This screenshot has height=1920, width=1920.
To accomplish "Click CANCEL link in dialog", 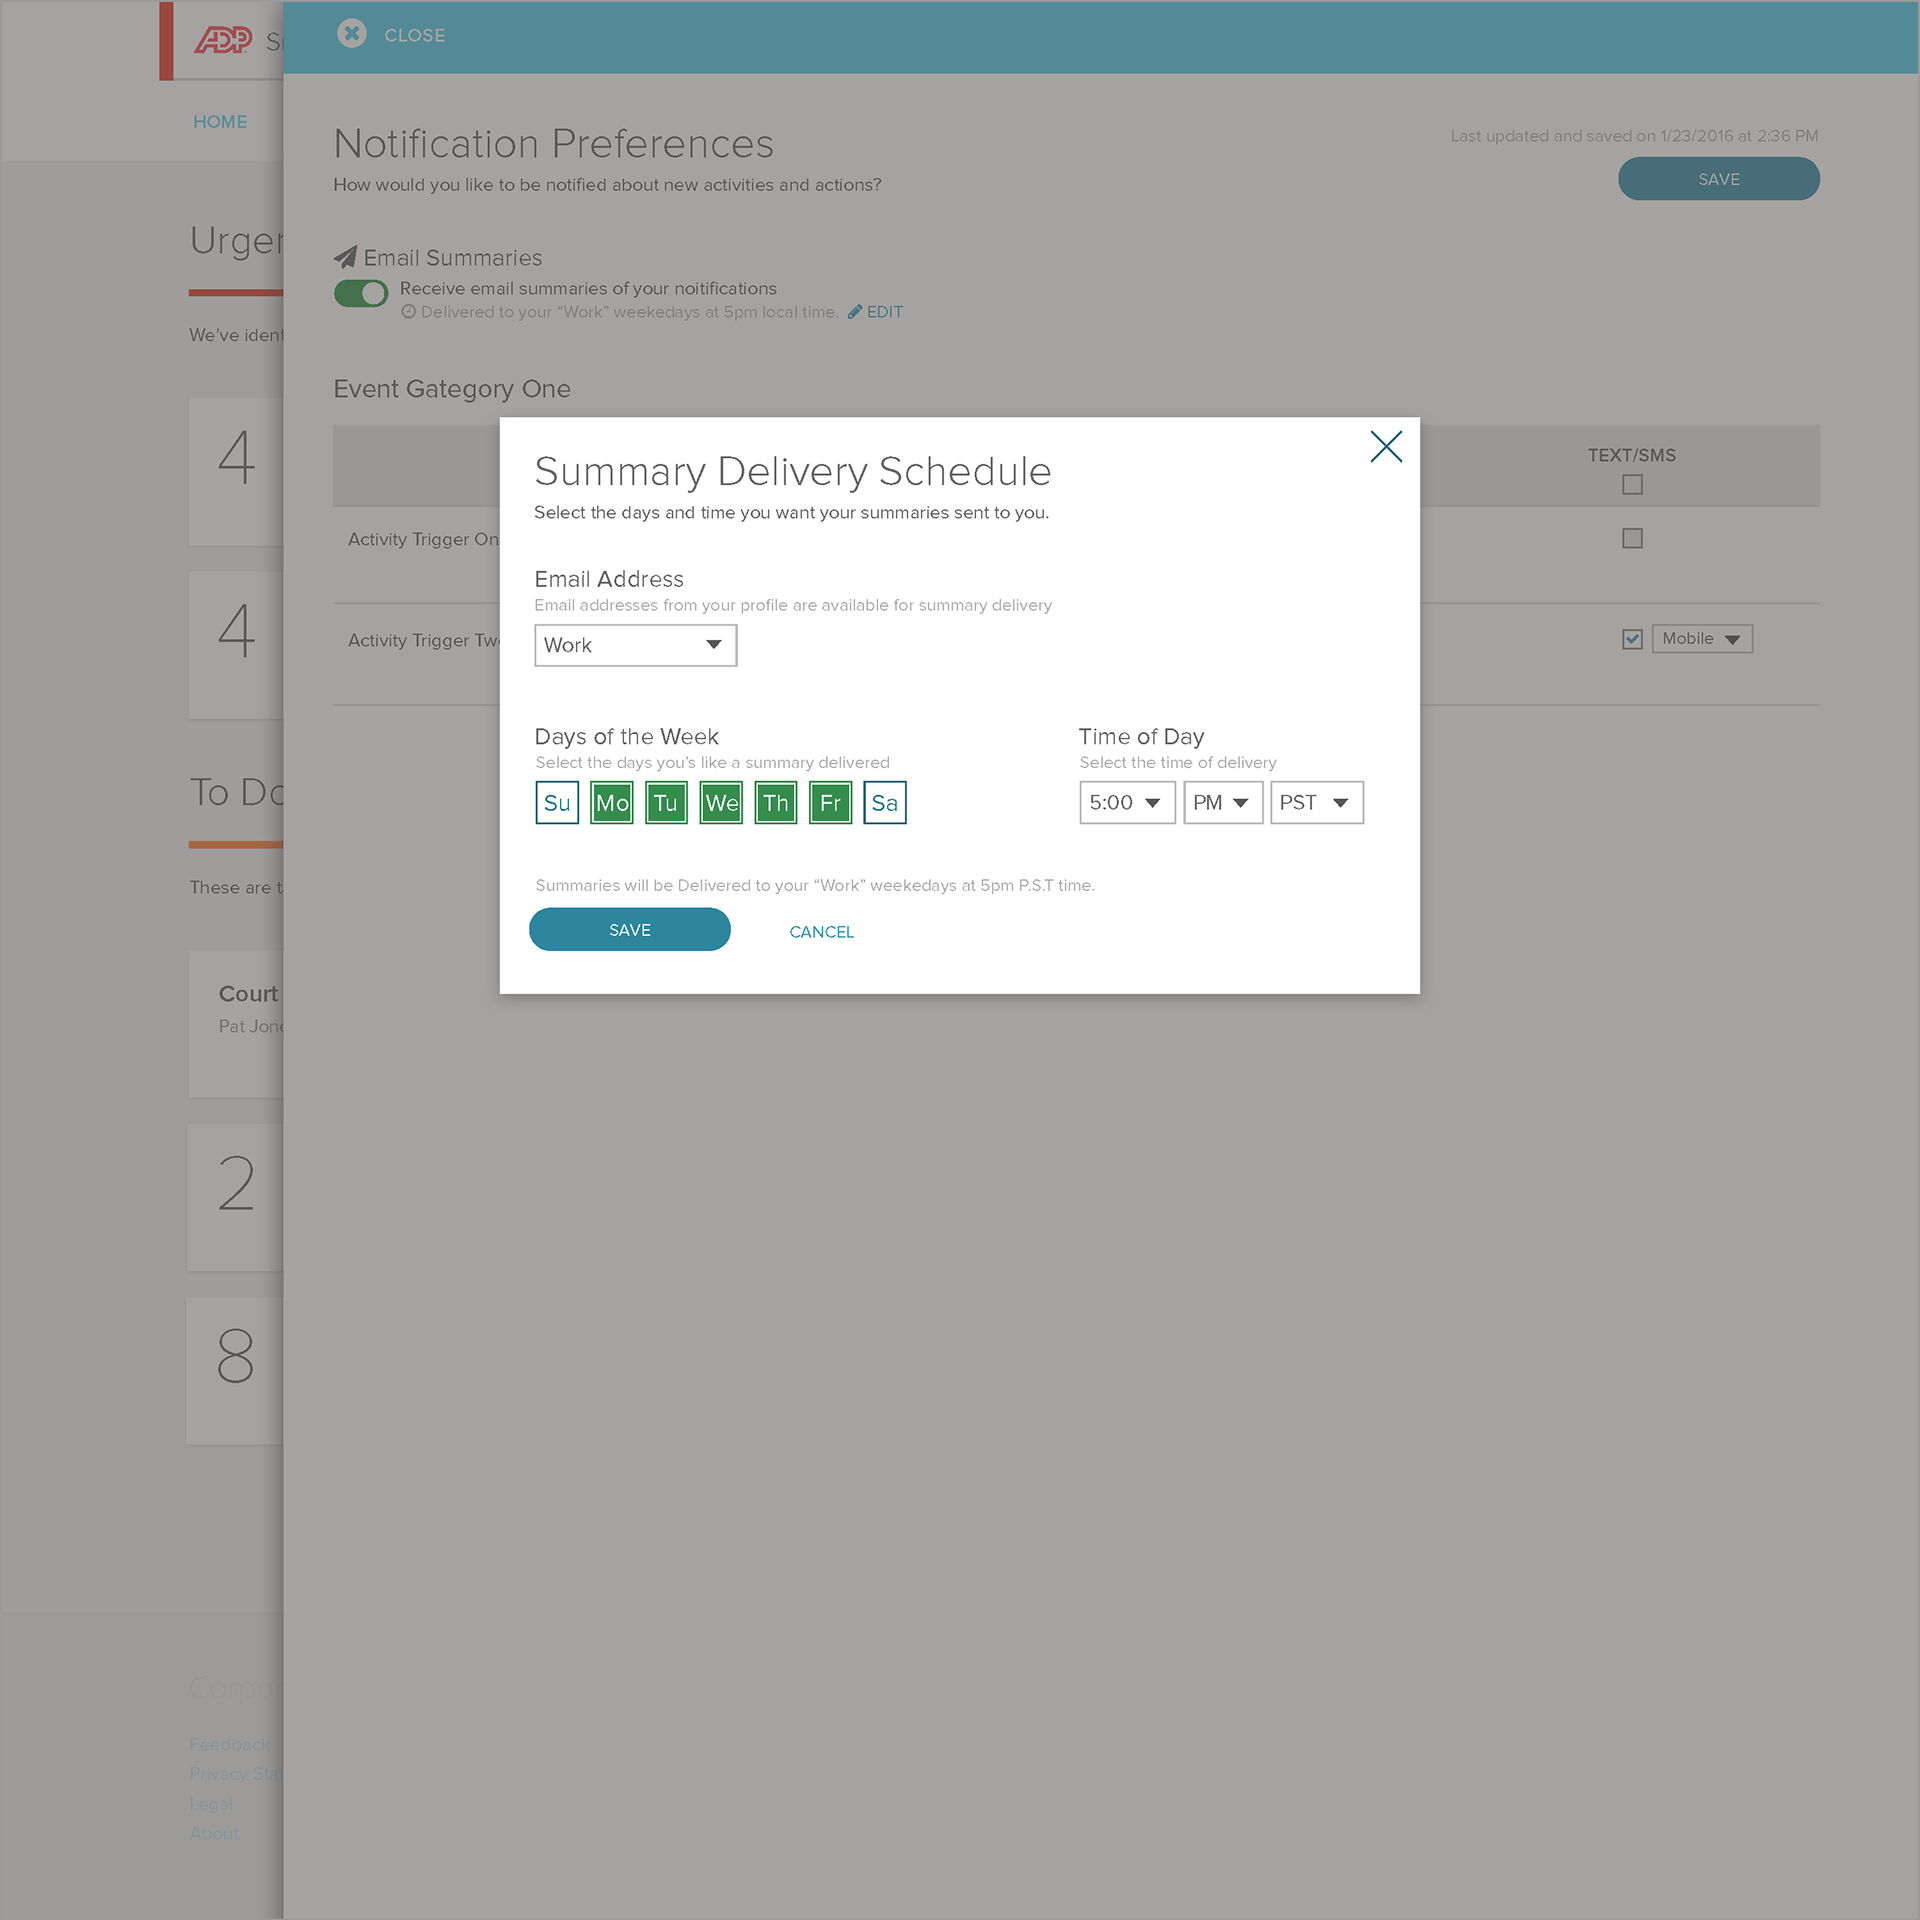I will (x=821, y=932).
